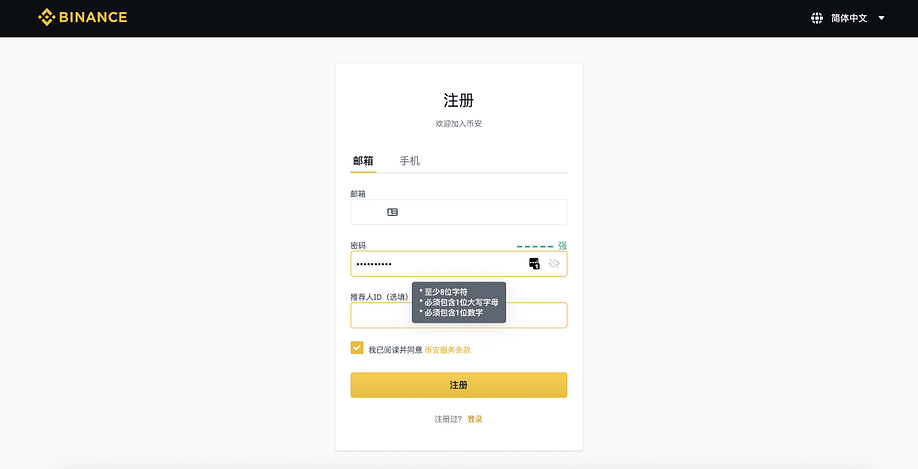Click the password manager icon in password field
Viewport: 918px width, 469px height.
[534, 263]
